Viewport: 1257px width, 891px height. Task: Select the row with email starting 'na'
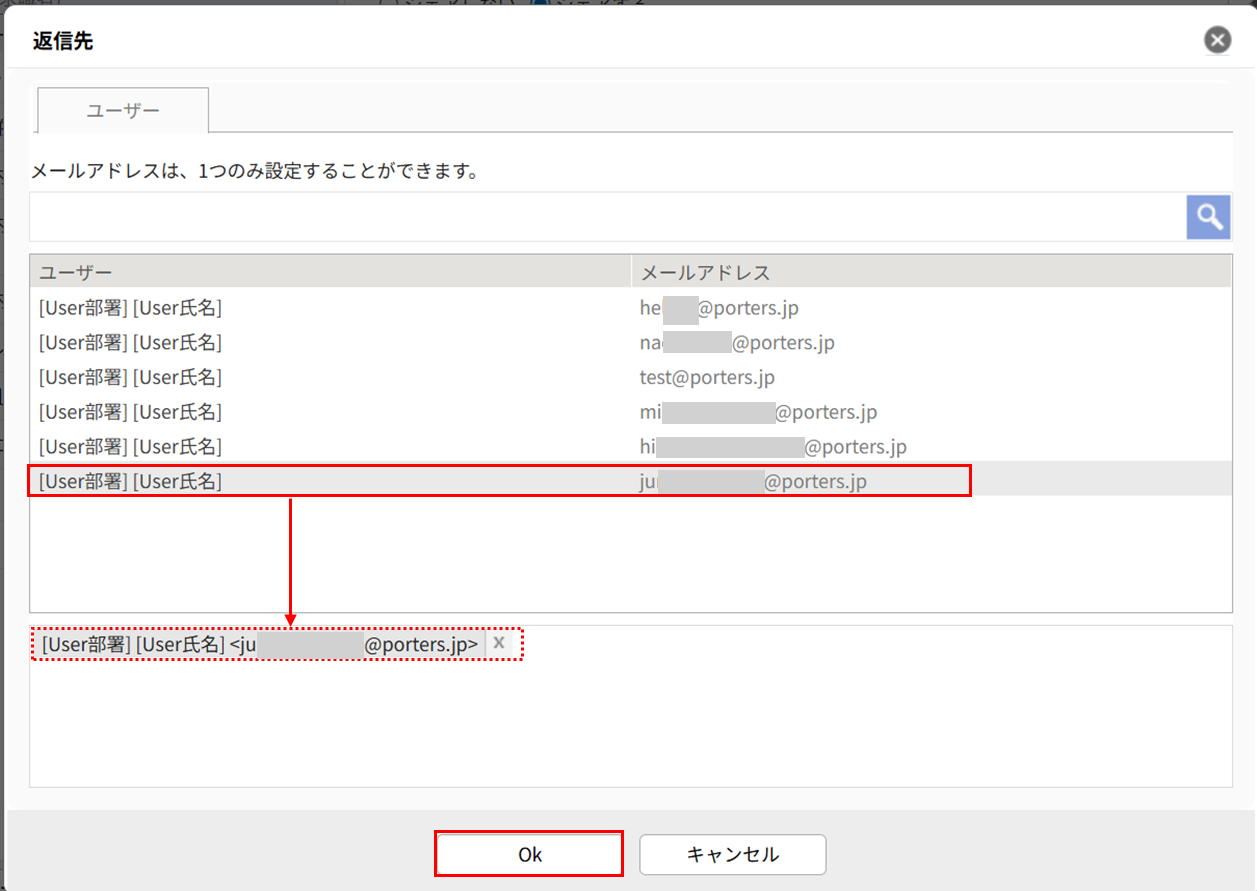click(x=736, y=343)
